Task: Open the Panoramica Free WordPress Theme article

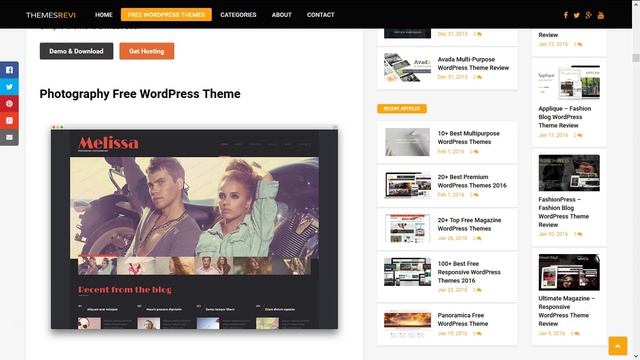Action: (x=462, y=319)
